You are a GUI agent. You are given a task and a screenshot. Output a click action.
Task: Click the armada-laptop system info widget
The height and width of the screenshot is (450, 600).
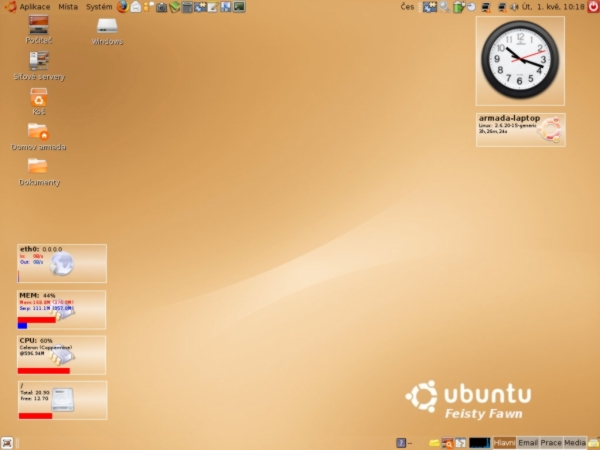coord(520,130)
